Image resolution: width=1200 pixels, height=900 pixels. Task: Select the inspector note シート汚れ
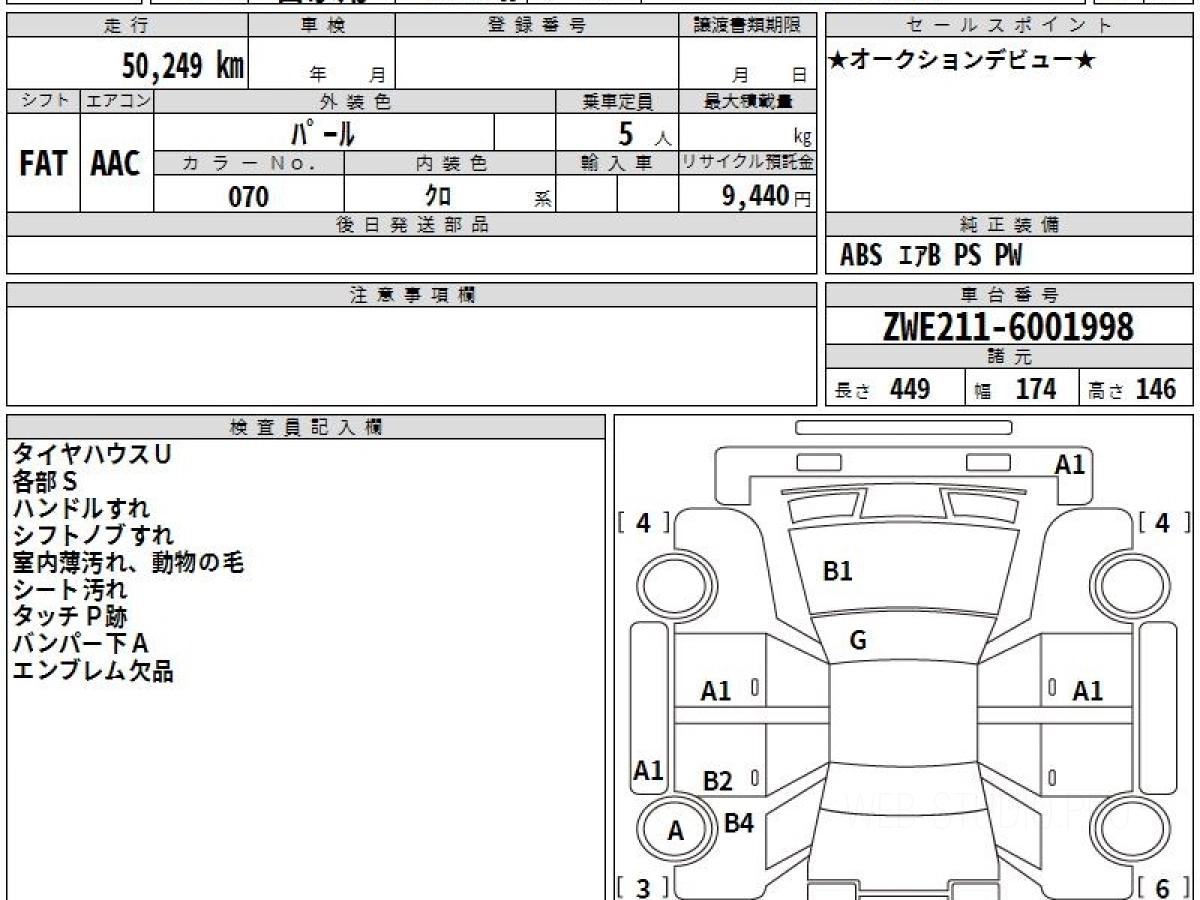(x=70, y=589)
